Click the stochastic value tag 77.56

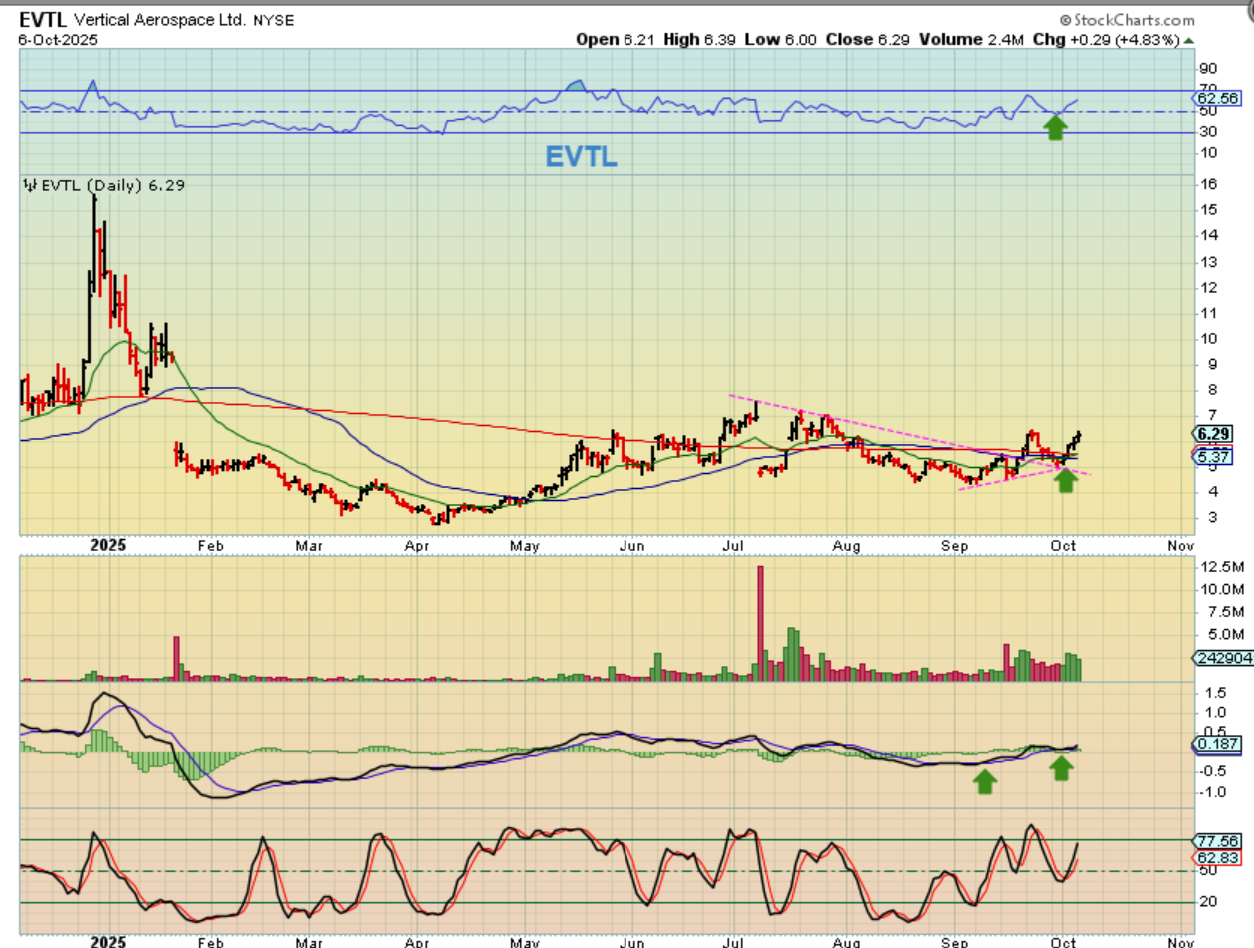click(x=1216, y=841)
